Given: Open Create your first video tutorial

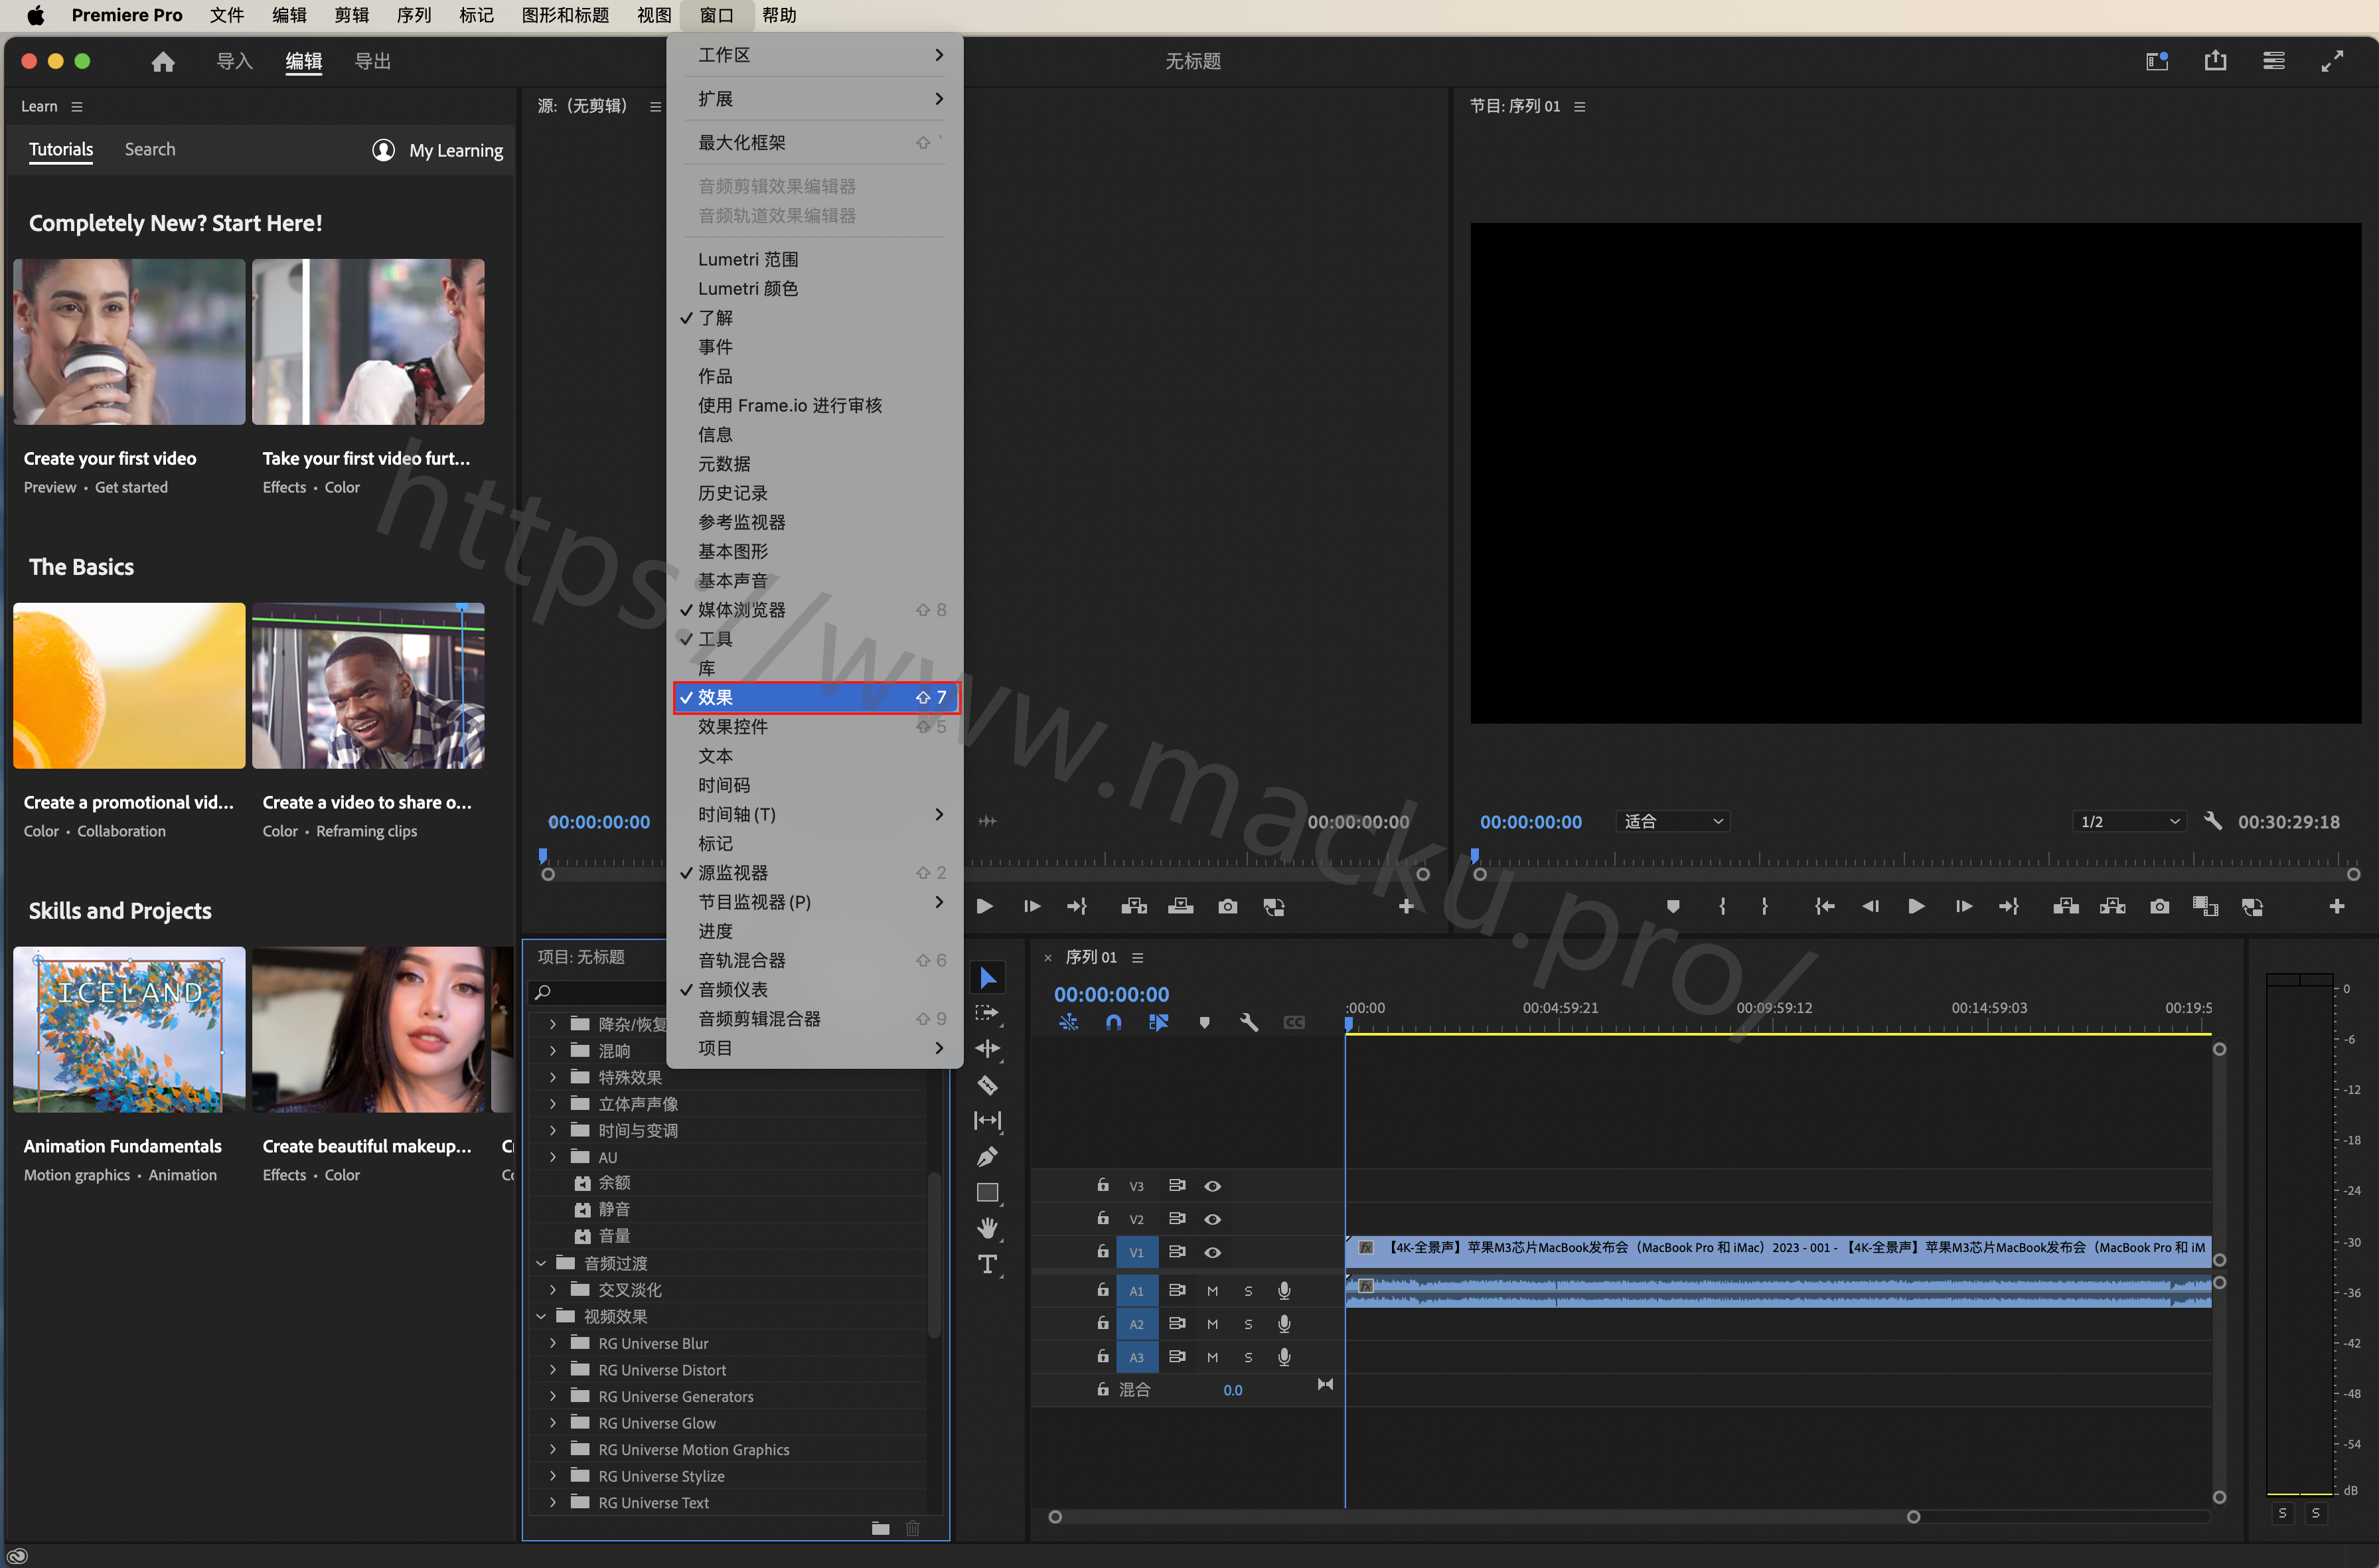Looking at the screenshot, I should pyautogui.click(x=129, y=342).
